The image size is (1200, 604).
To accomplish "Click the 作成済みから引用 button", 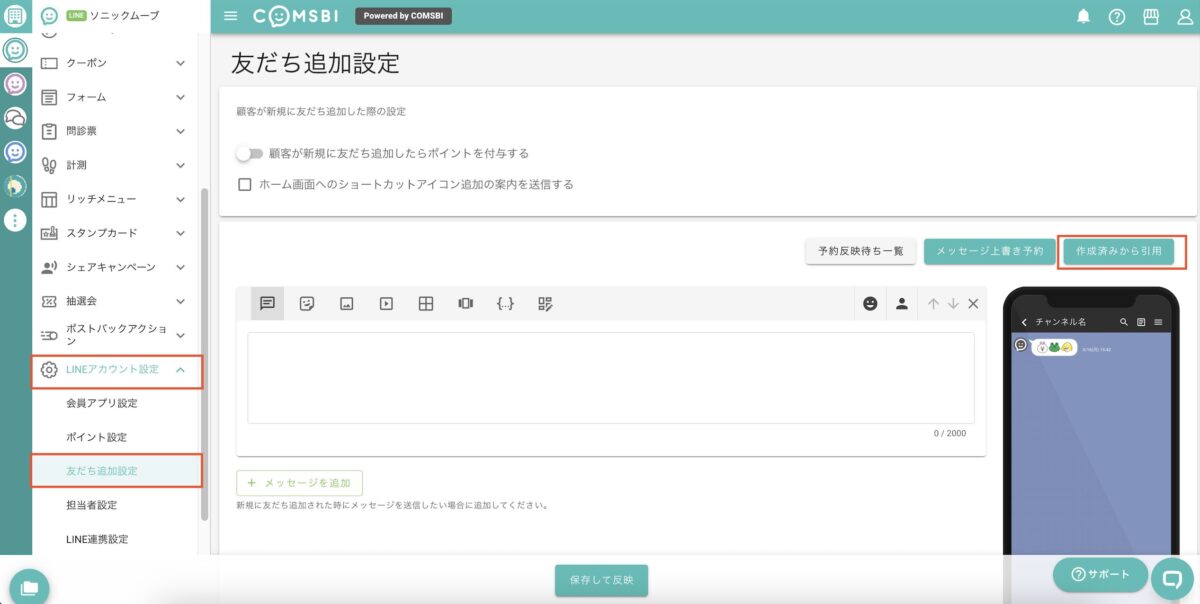I will coord(1118,252).
